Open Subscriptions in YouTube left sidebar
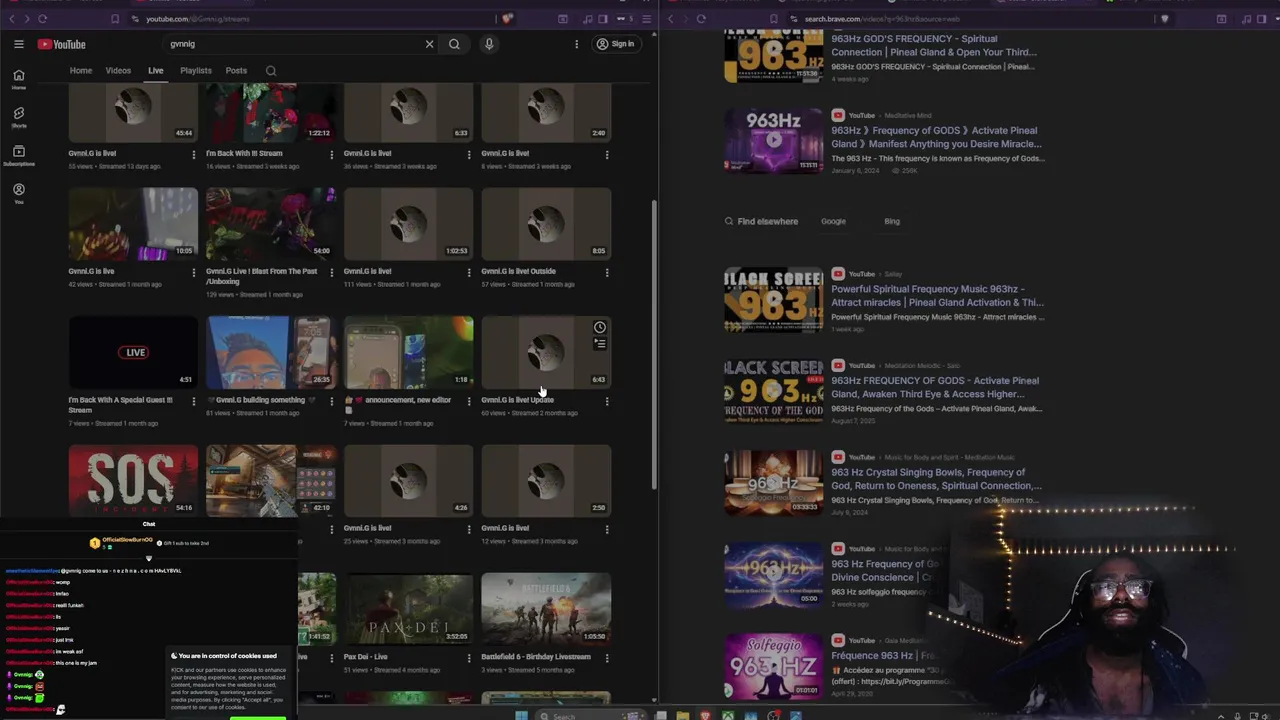This screenshot has width=1280, height=720. pyautogui.click(x=19, y=155)
